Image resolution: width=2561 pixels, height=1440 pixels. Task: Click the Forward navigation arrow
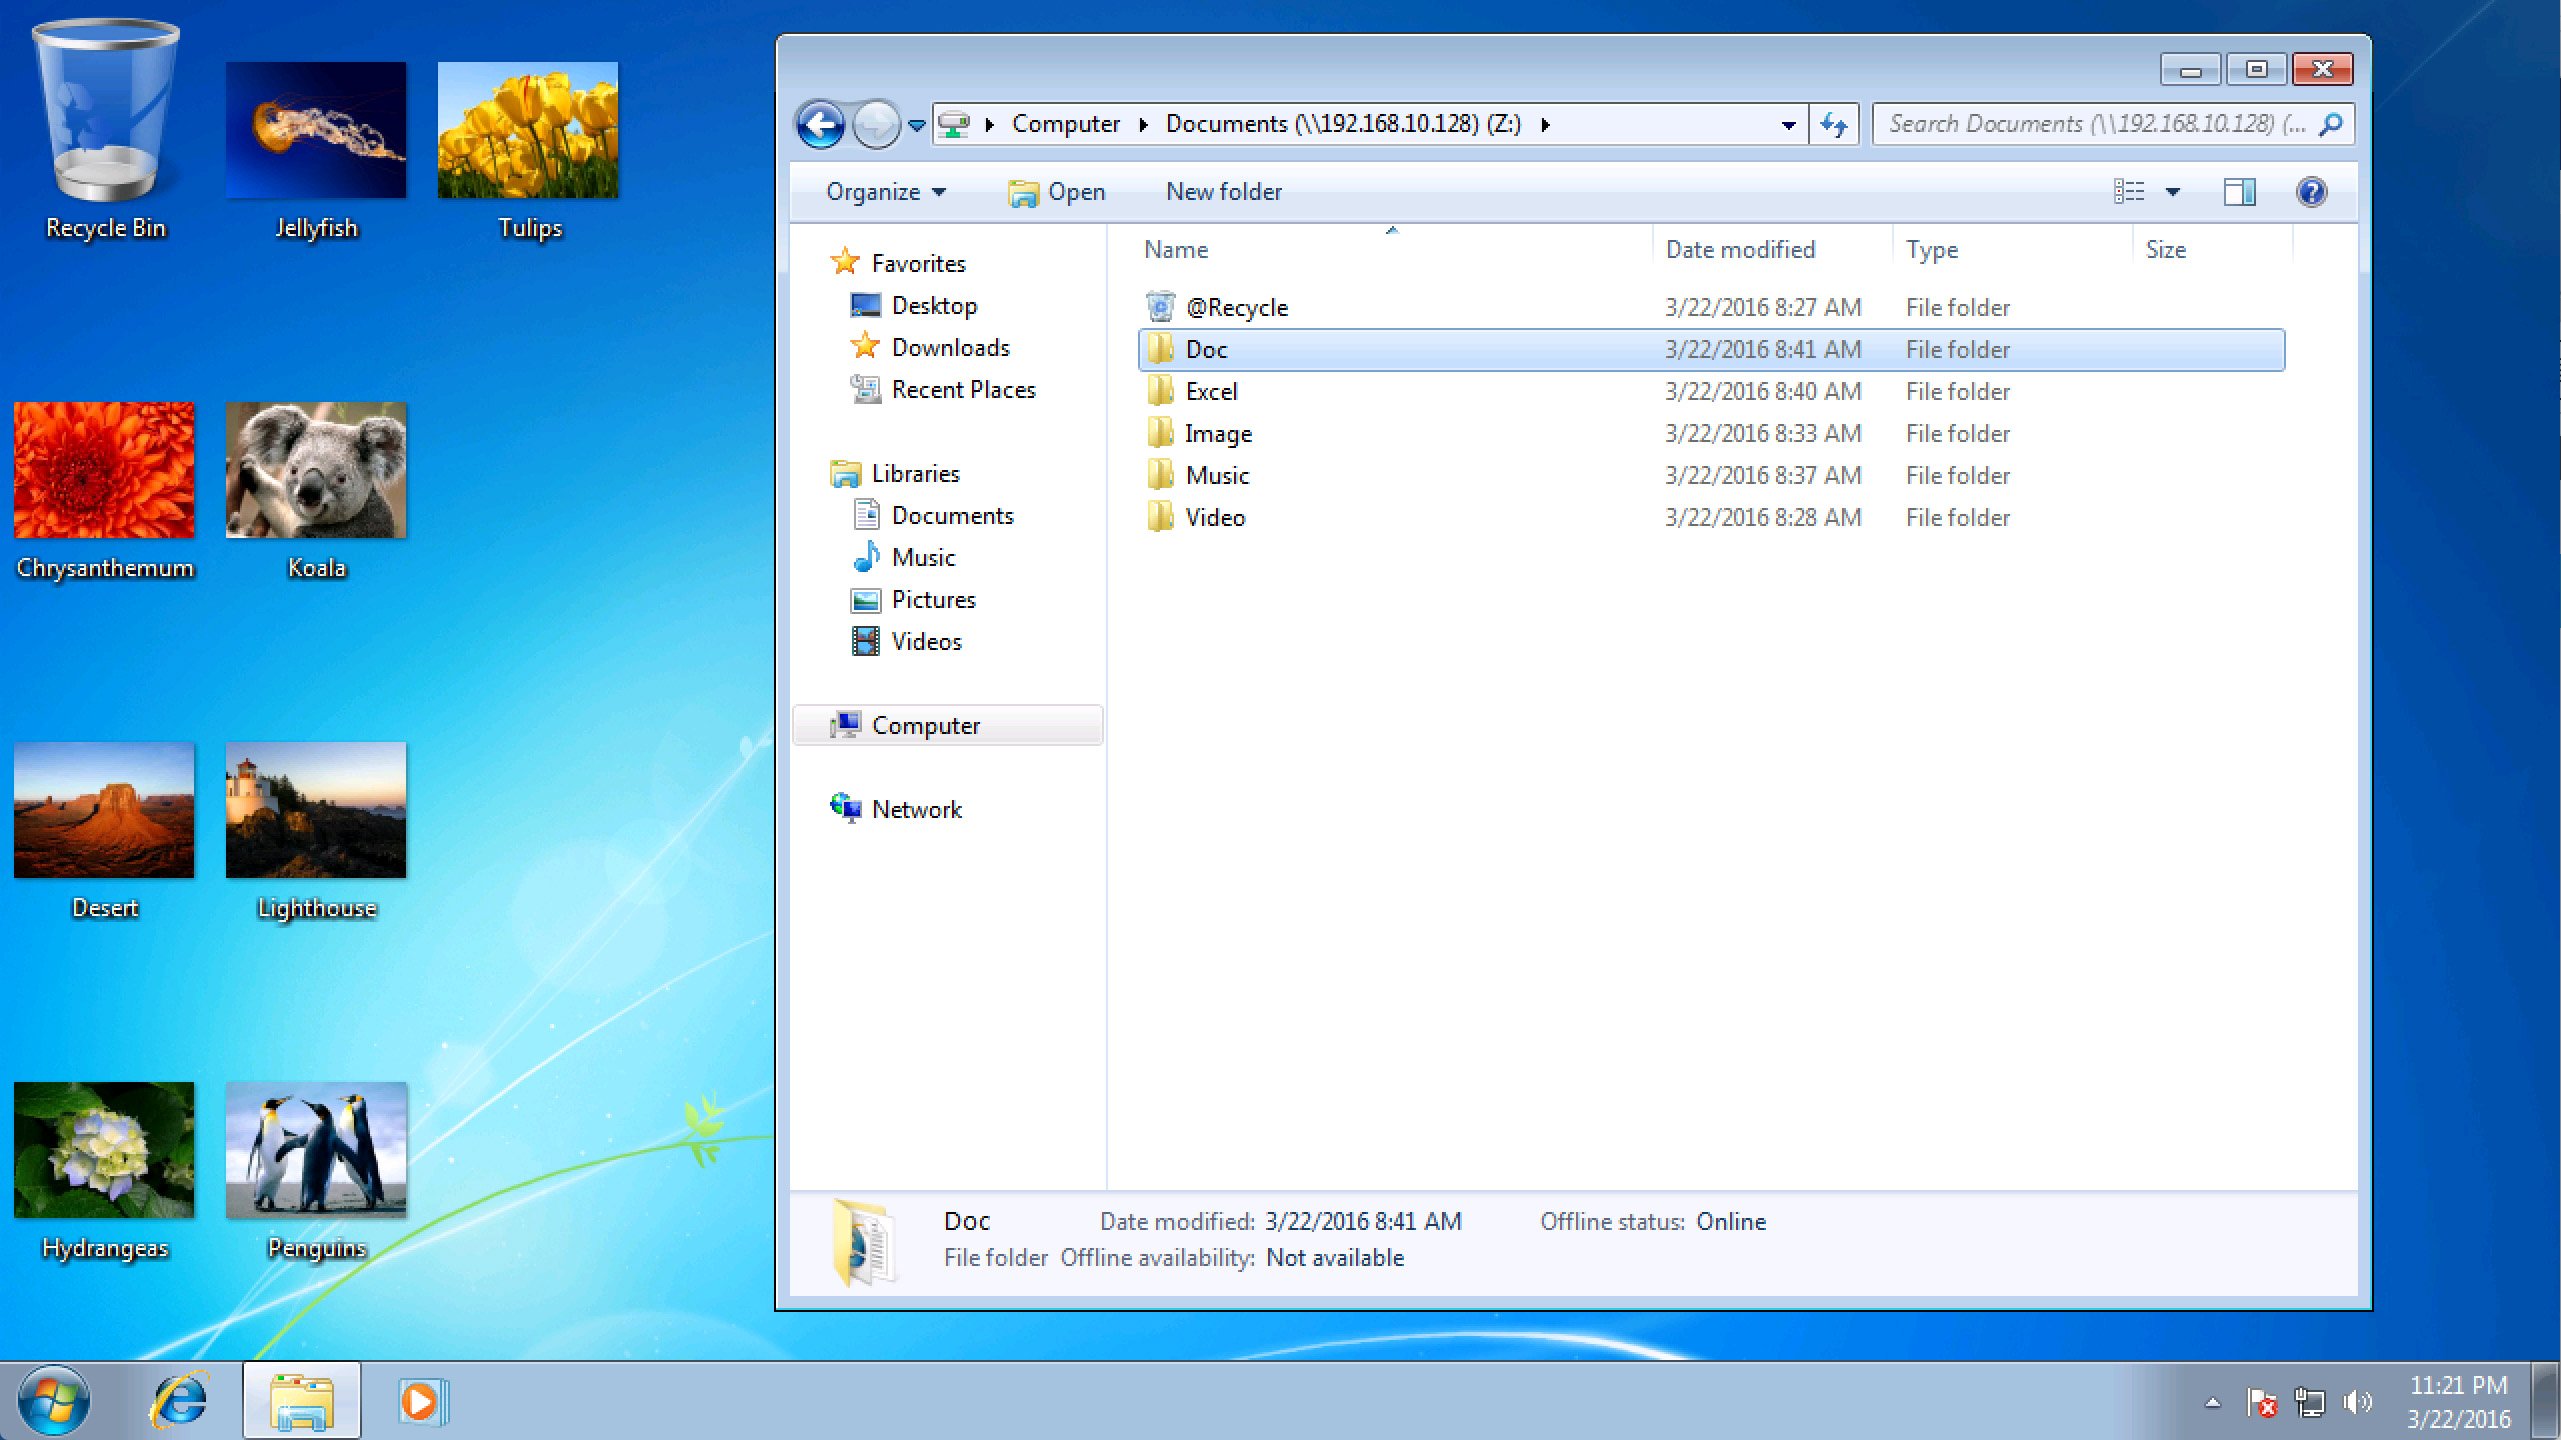click(x=876, y=125)
